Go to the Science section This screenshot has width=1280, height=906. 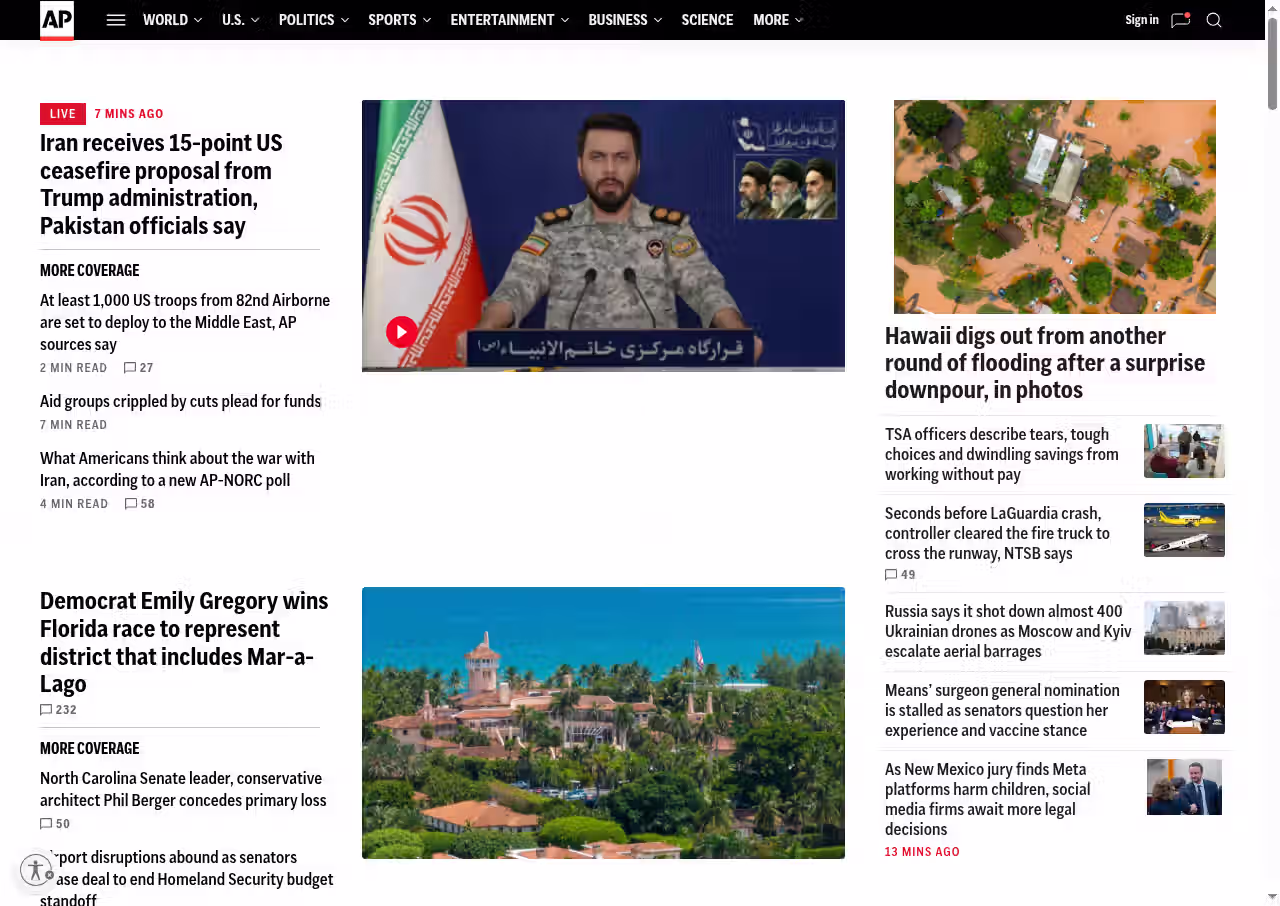(x=707, y=20)
